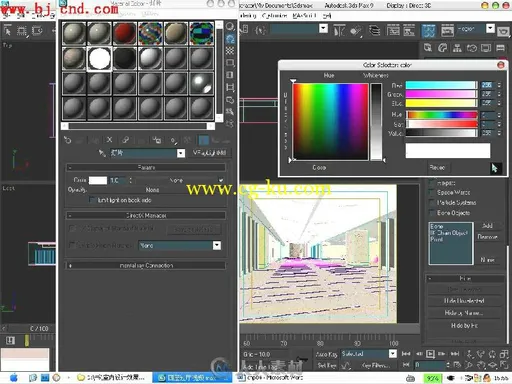Click the Opacity None map button
Viewport: 512px width, 384px height.
[152, 190]
